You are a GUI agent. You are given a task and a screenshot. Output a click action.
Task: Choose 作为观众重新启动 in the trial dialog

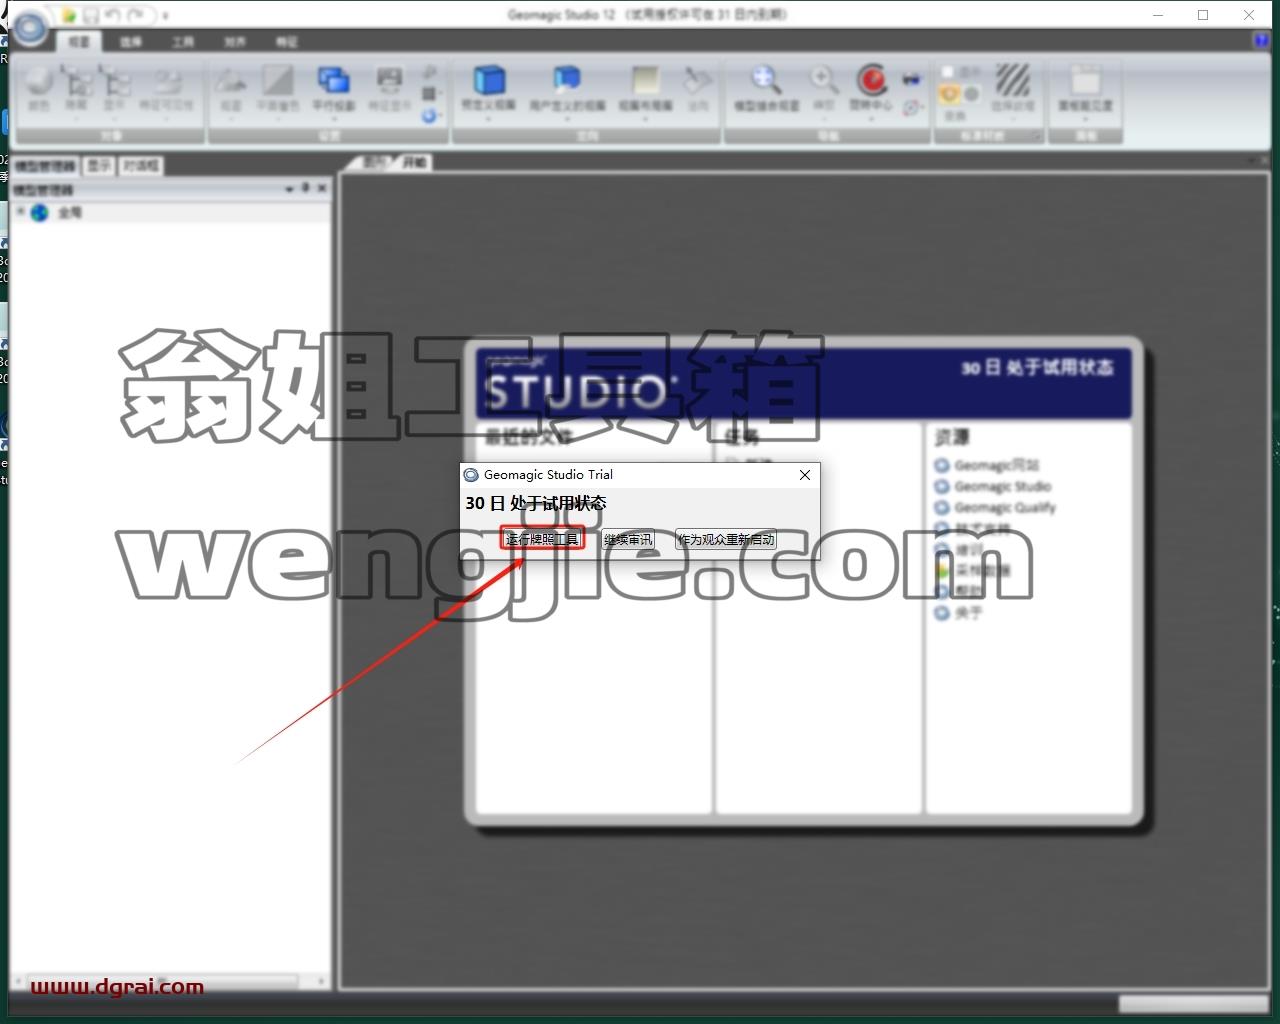click(726, 539)
